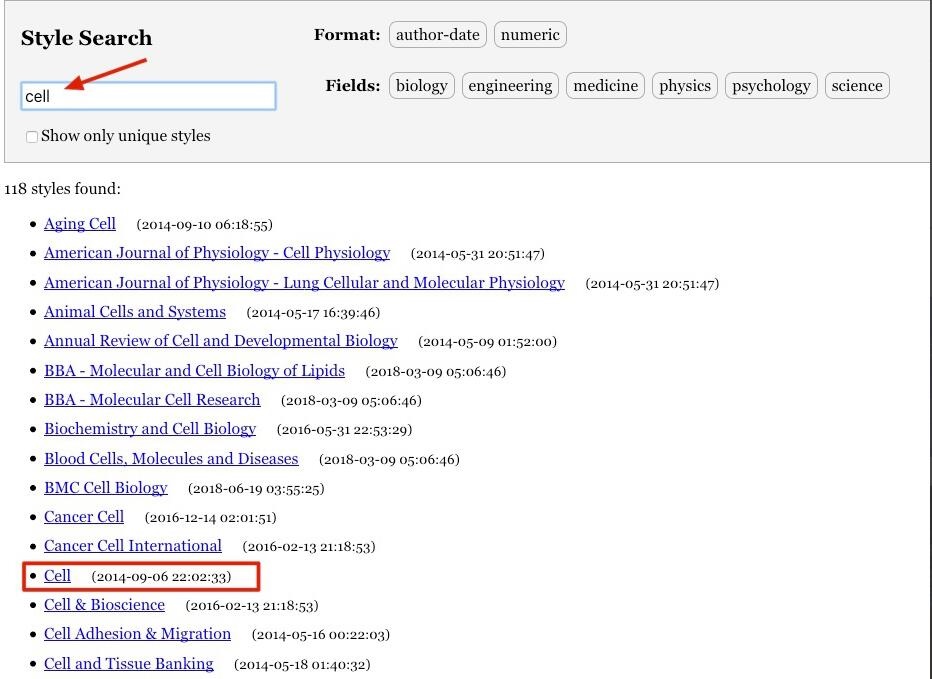Click the Biochemistry and Cell Biology timestamp 2016-05-31

345,430
